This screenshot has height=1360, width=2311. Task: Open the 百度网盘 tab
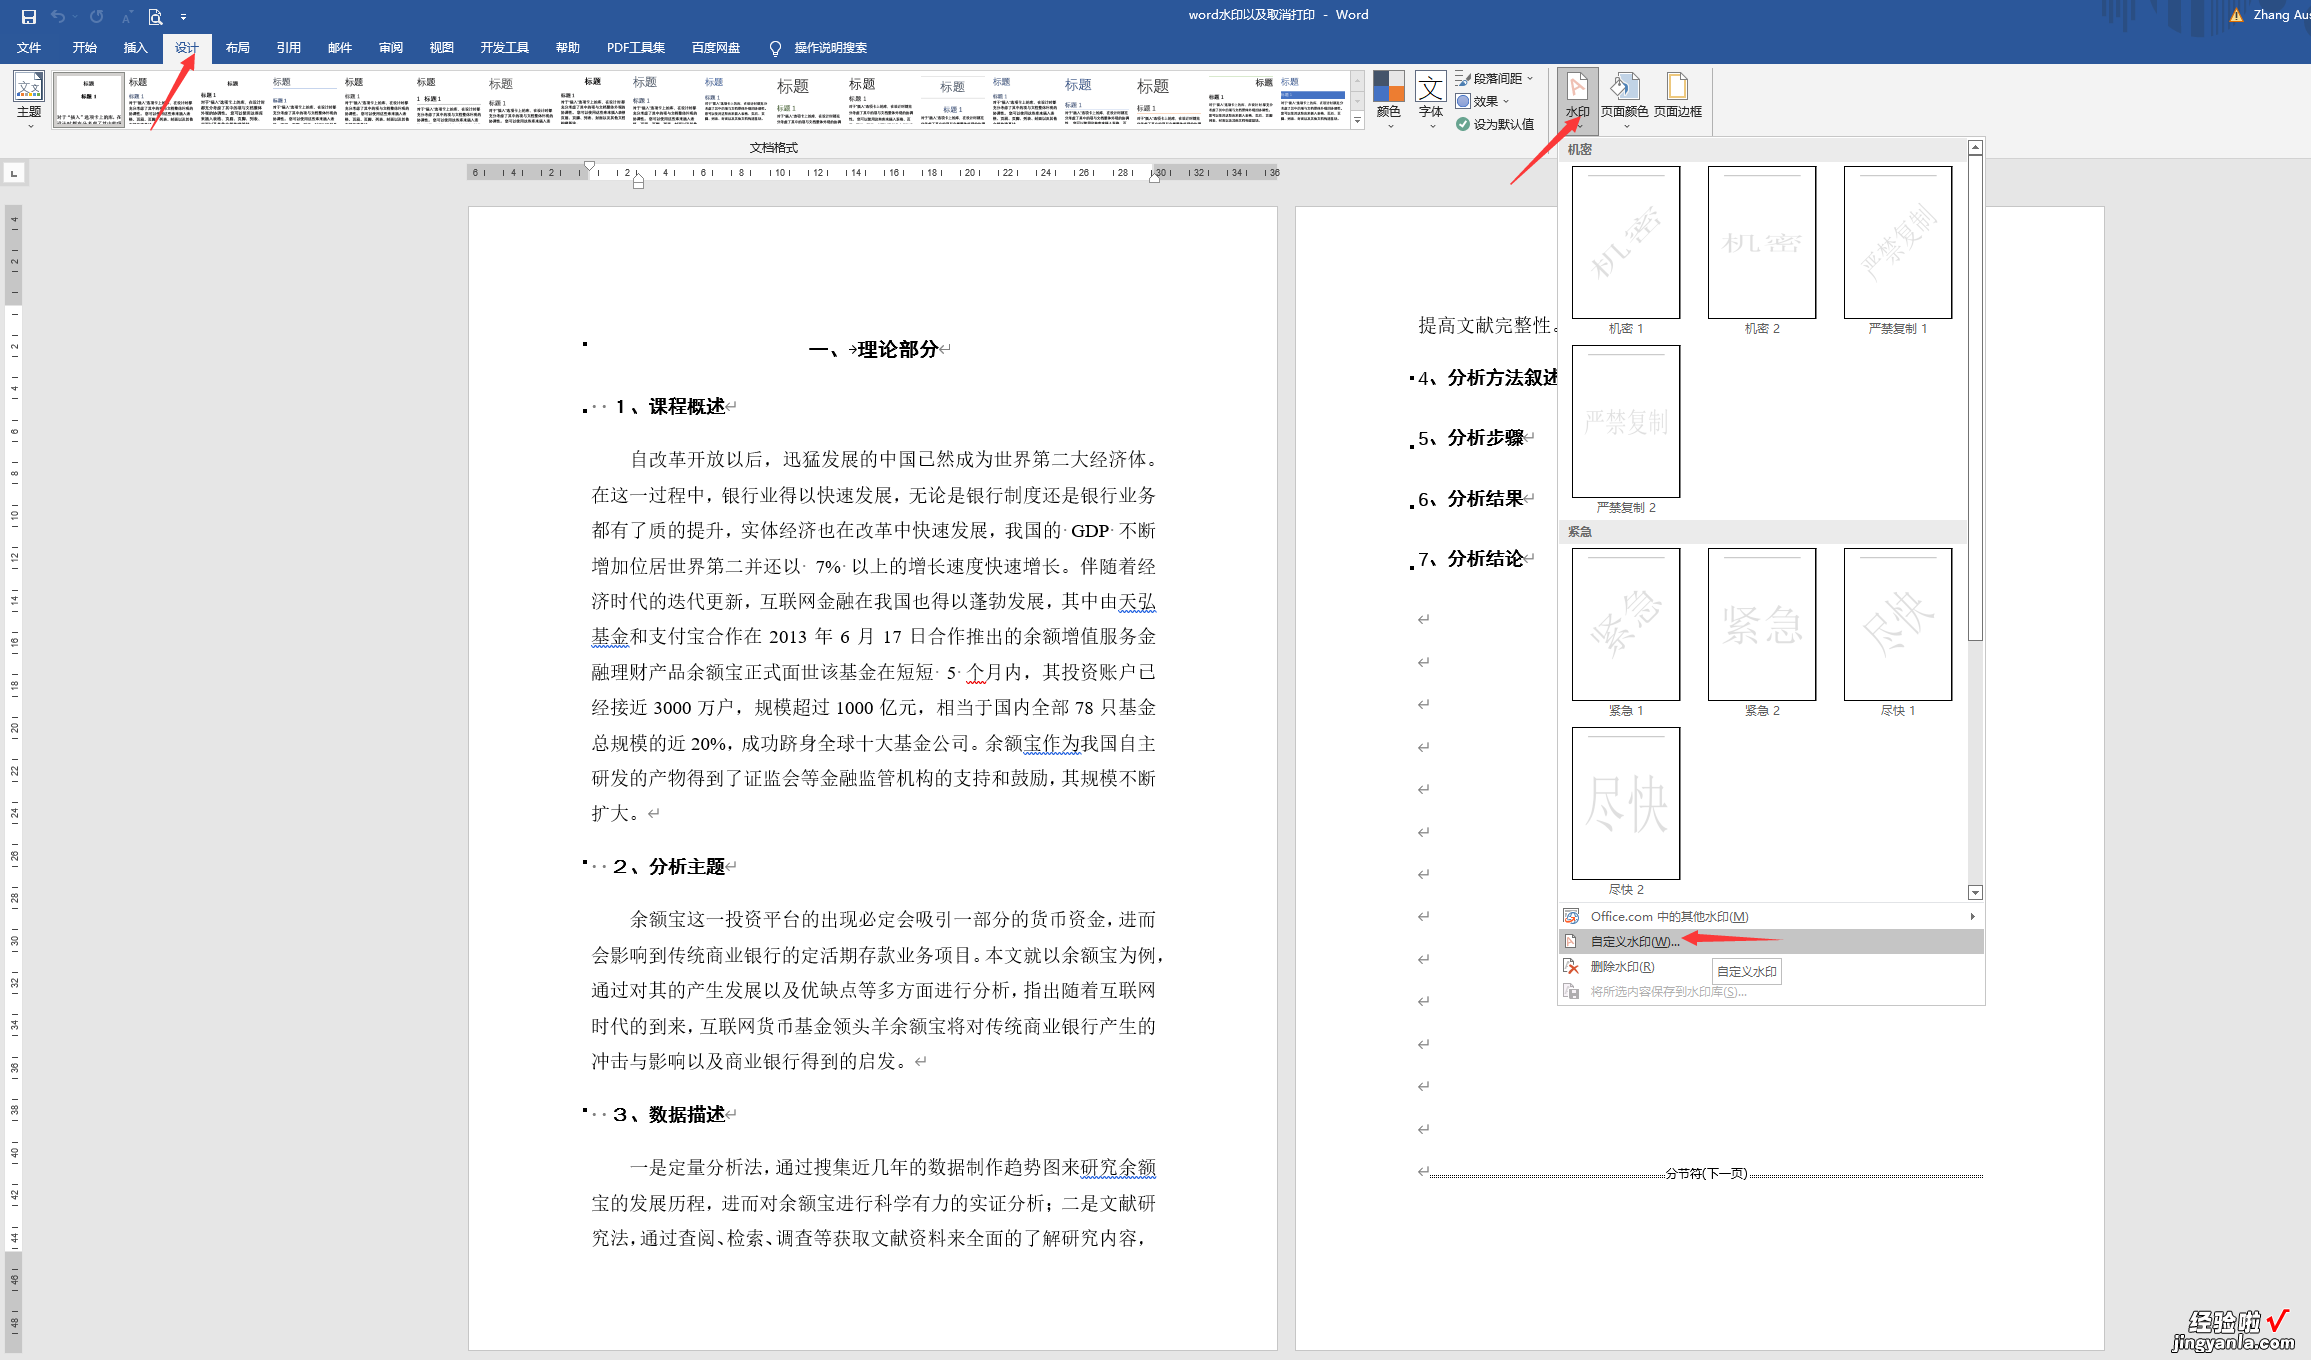tap(715, 48)
